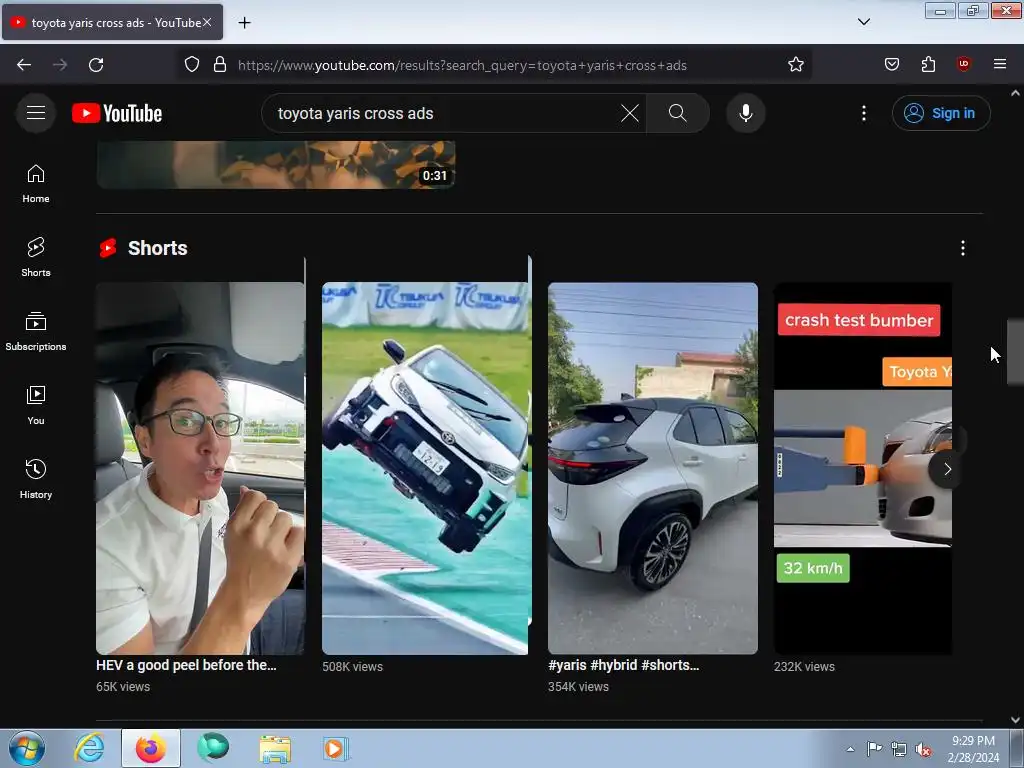Click the browser address bar URL
Viewport: 1024px width, 768px height.
[x=462, y=65]
